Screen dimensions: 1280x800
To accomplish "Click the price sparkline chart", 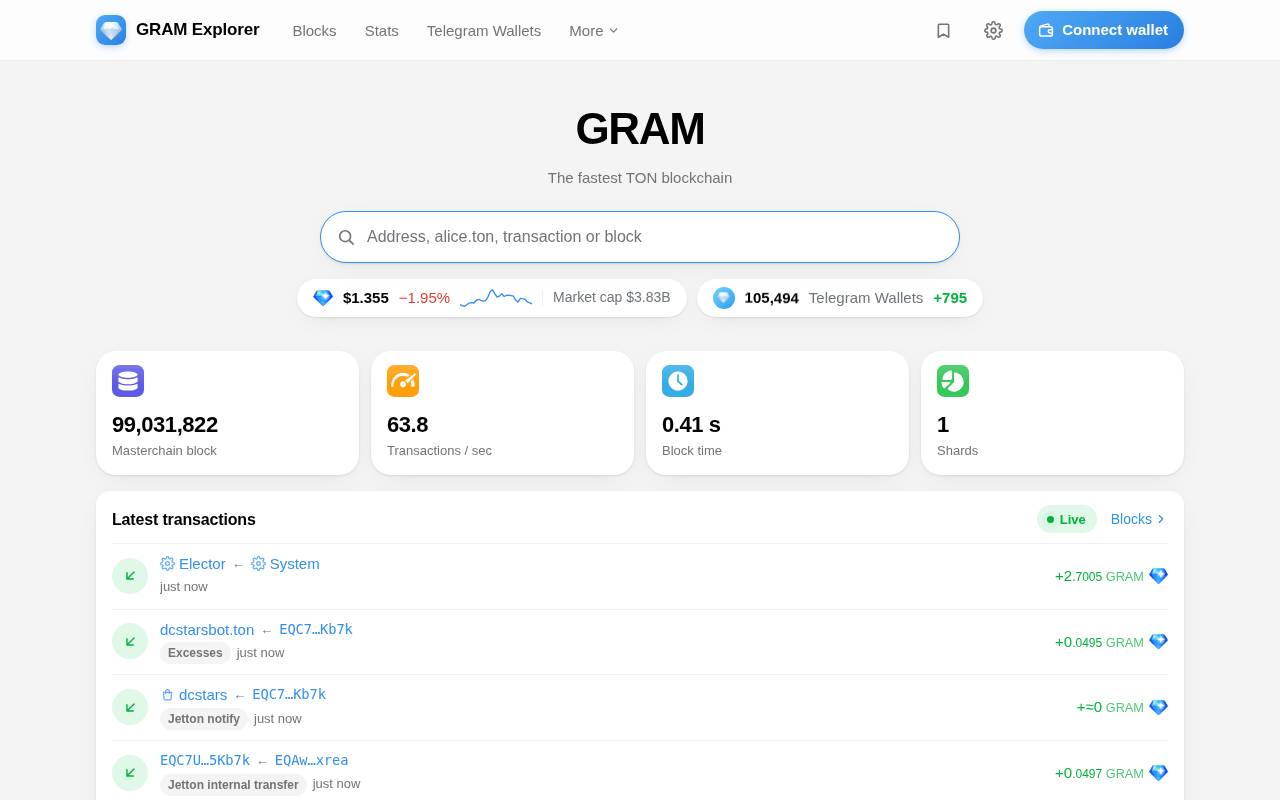I will pyautogui.click(x=496, y=298).
